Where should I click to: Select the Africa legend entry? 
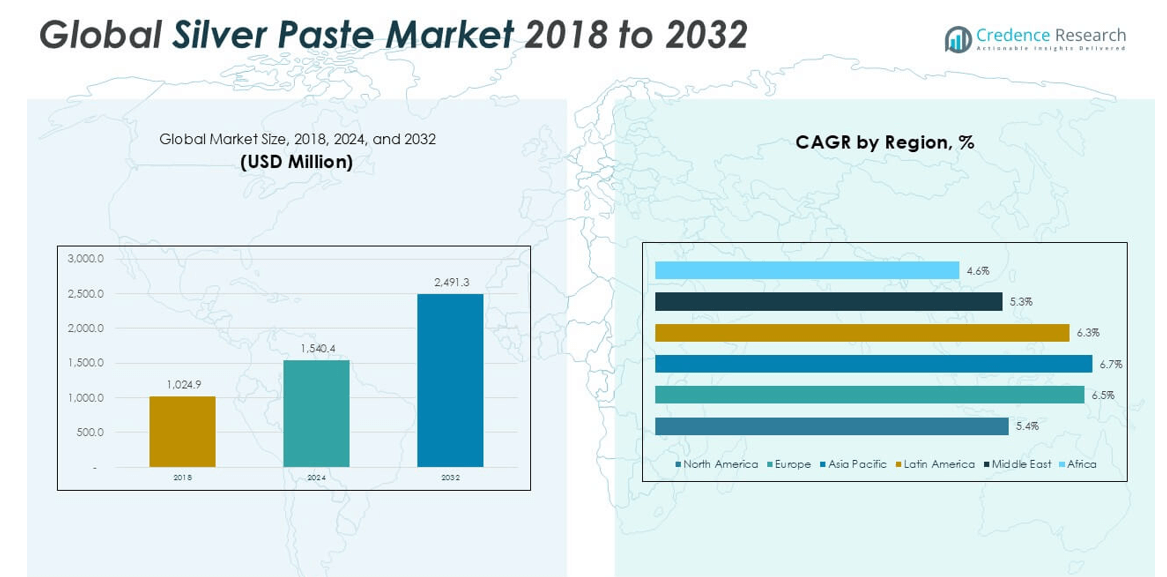(x=1080, y=464)
